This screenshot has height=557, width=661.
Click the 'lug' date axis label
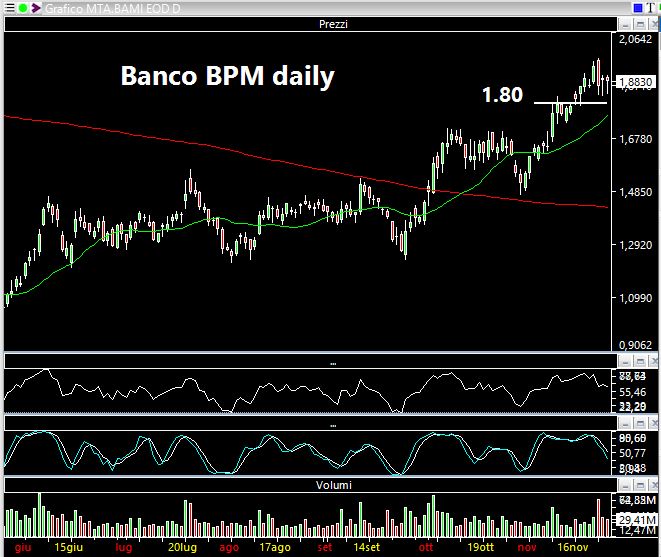pyautogui.click(x=124, y=547)
